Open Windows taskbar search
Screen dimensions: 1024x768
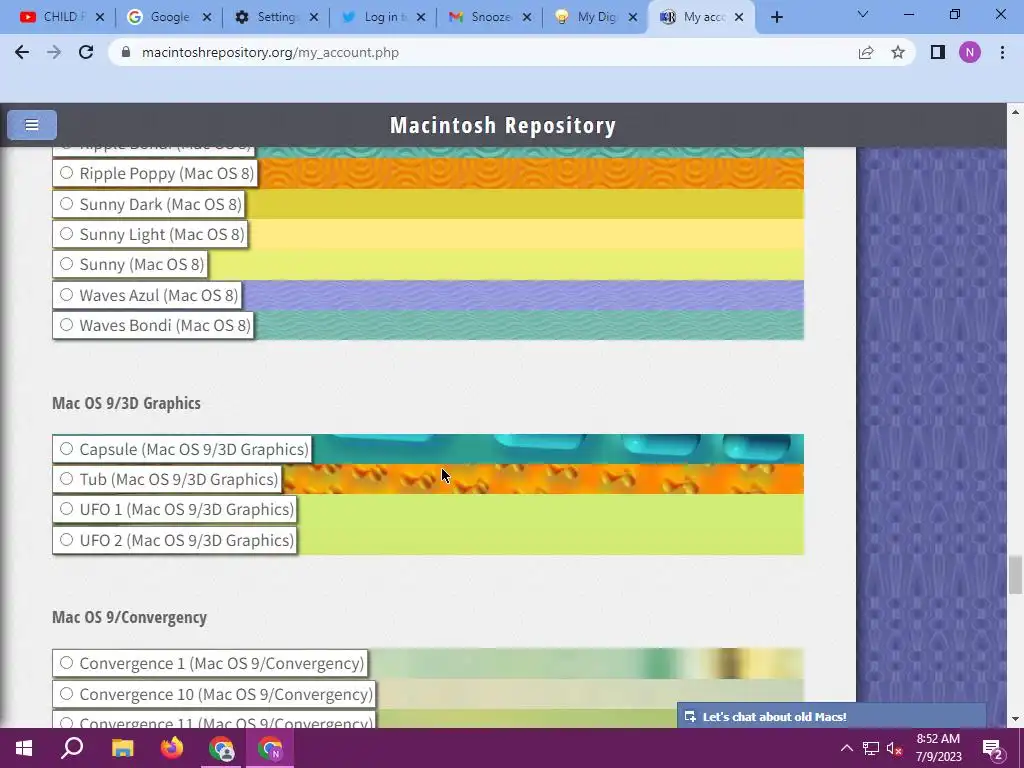click(72, 748)
